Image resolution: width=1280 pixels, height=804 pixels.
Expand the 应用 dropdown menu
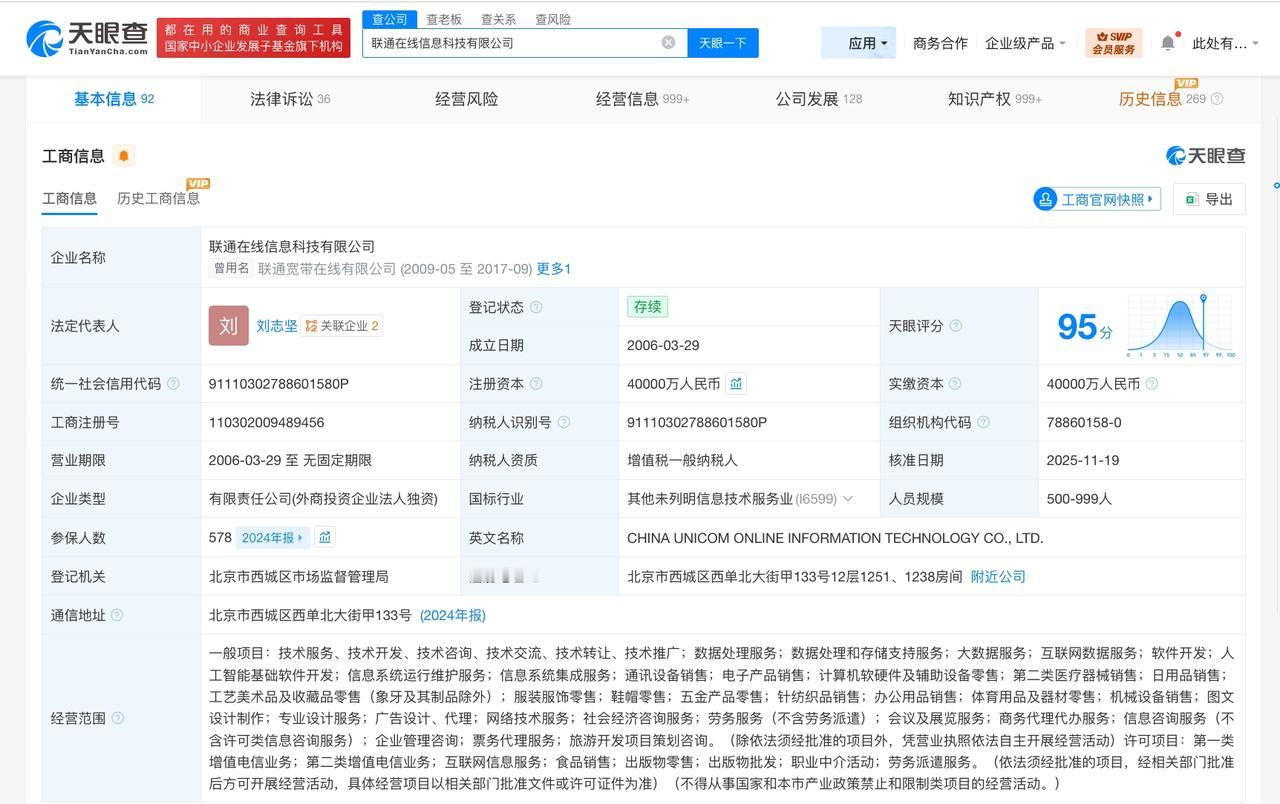866,43
